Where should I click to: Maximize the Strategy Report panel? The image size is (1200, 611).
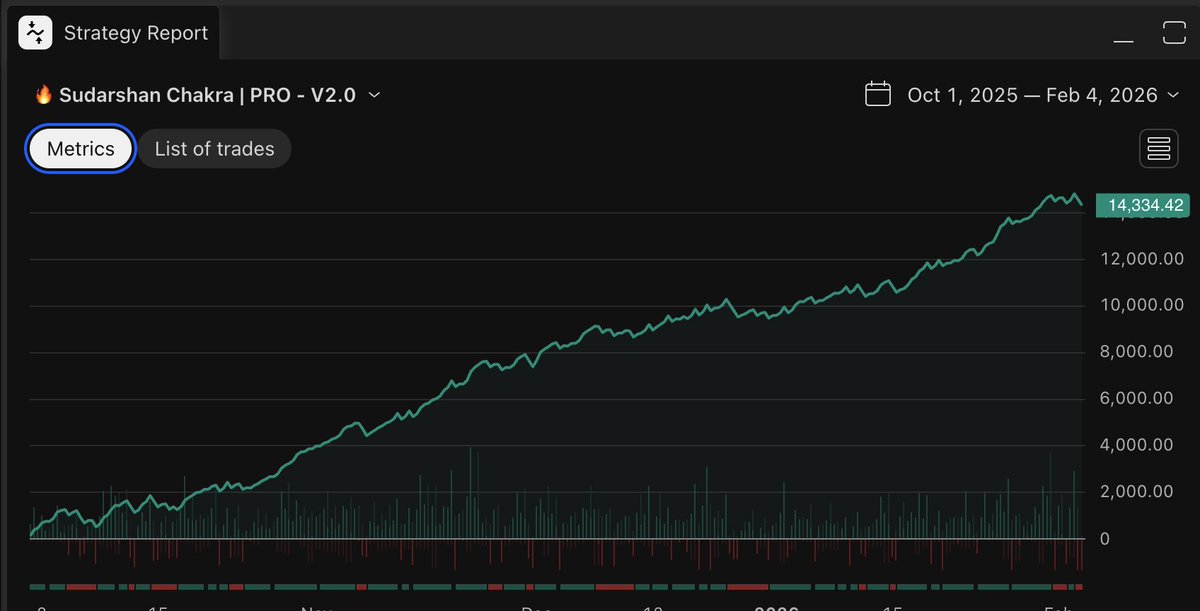tap(1174, 33)
